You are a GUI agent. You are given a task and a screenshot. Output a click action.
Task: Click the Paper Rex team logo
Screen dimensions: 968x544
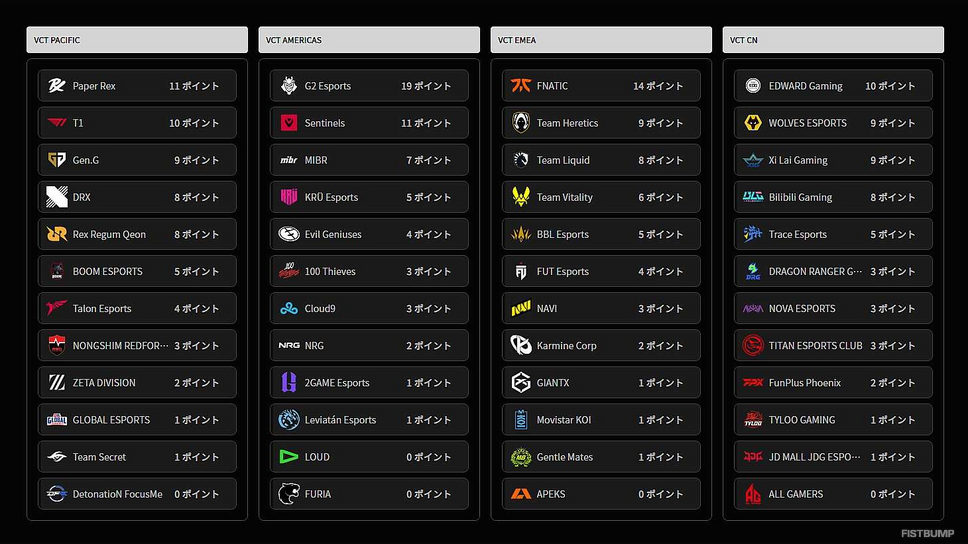[57, 86]
